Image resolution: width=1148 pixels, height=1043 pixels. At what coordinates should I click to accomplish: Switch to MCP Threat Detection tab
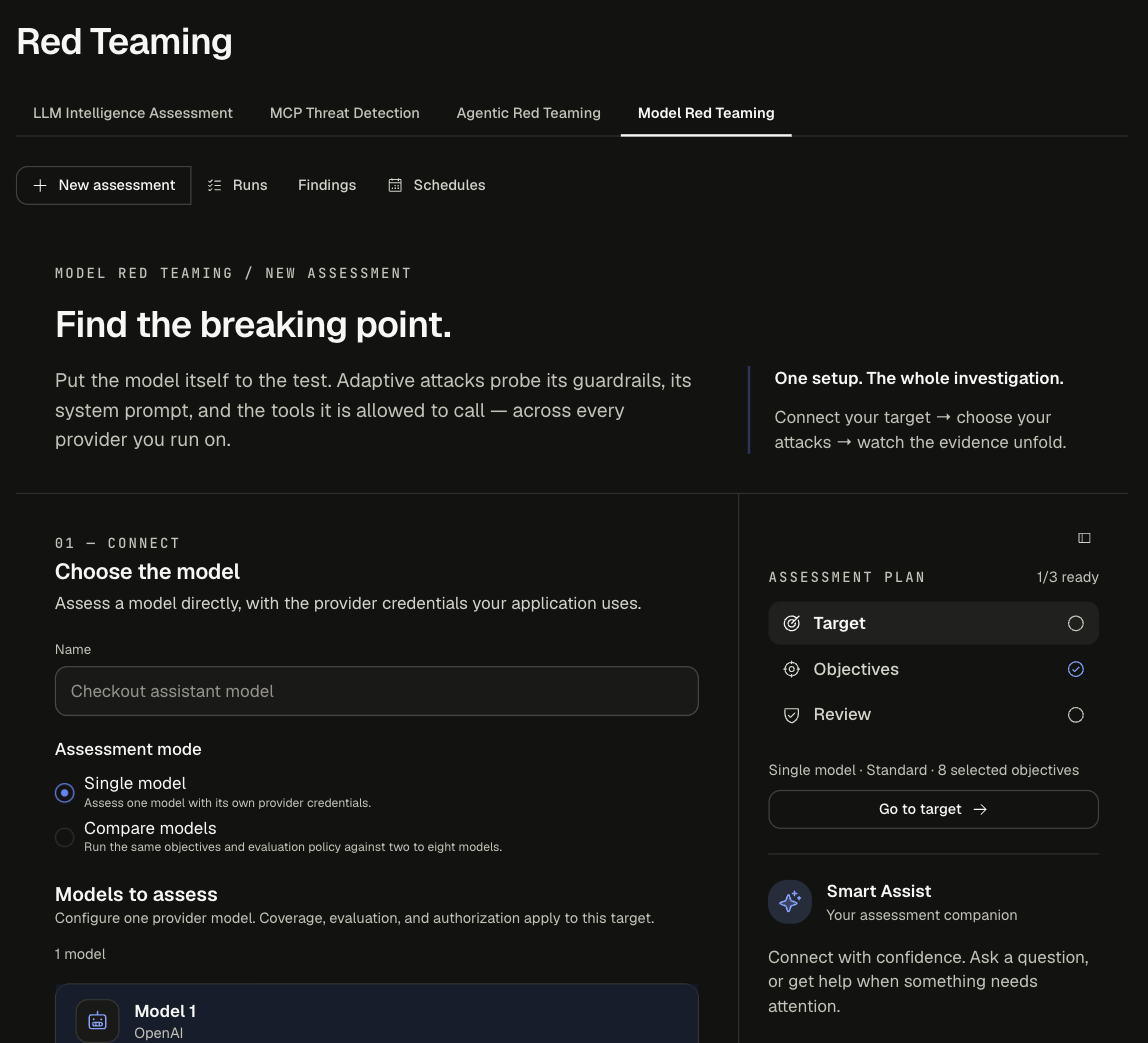click(x=344, y=113)
